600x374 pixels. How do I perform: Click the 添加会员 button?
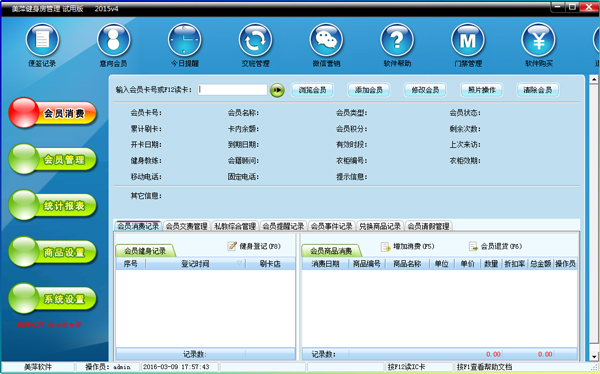368,90
